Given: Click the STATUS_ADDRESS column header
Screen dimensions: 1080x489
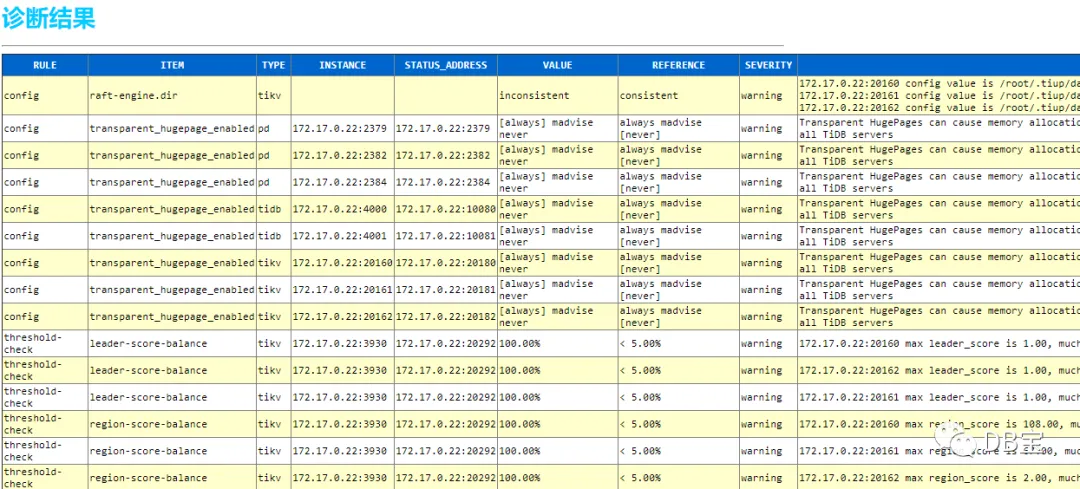Looking at the screenshot, I should pyautogui.click(x=446, y=65).
